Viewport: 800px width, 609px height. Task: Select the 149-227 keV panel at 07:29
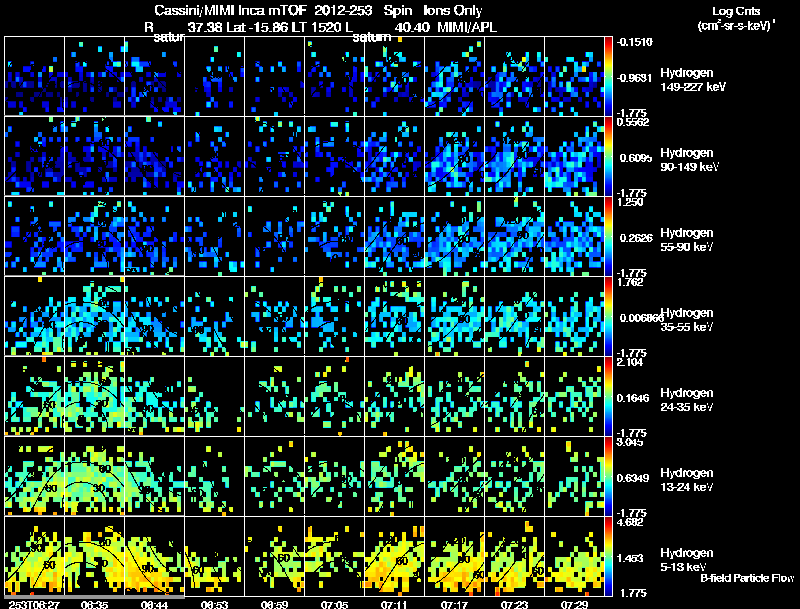pyautogui.click(x=574, y=76)
